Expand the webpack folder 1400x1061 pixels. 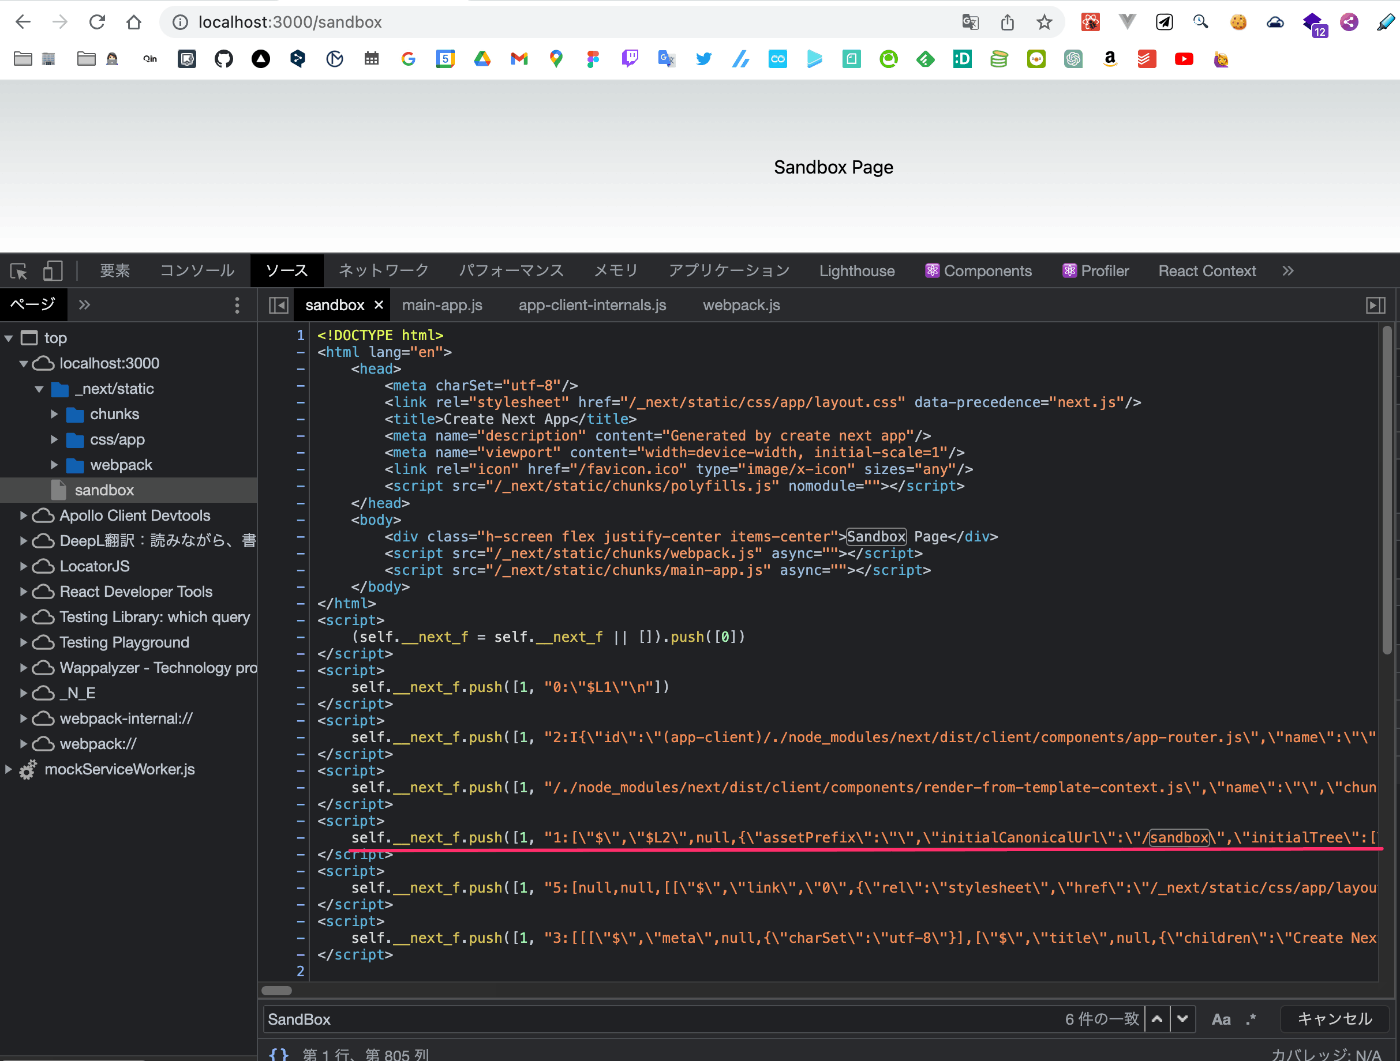[54, 465]
